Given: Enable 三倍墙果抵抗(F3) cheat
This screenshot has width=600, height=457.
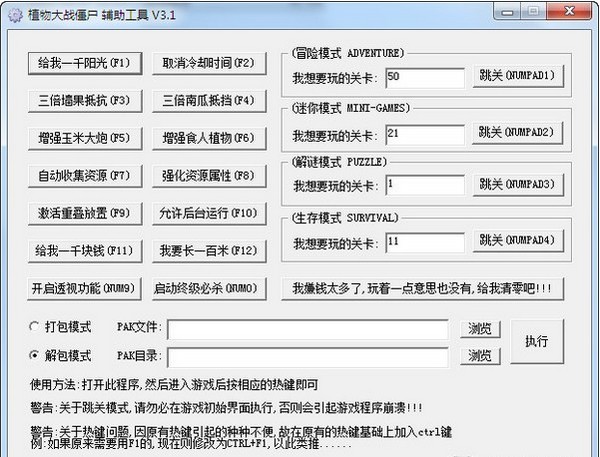Looking at the screenshot, I should point(83,100).
